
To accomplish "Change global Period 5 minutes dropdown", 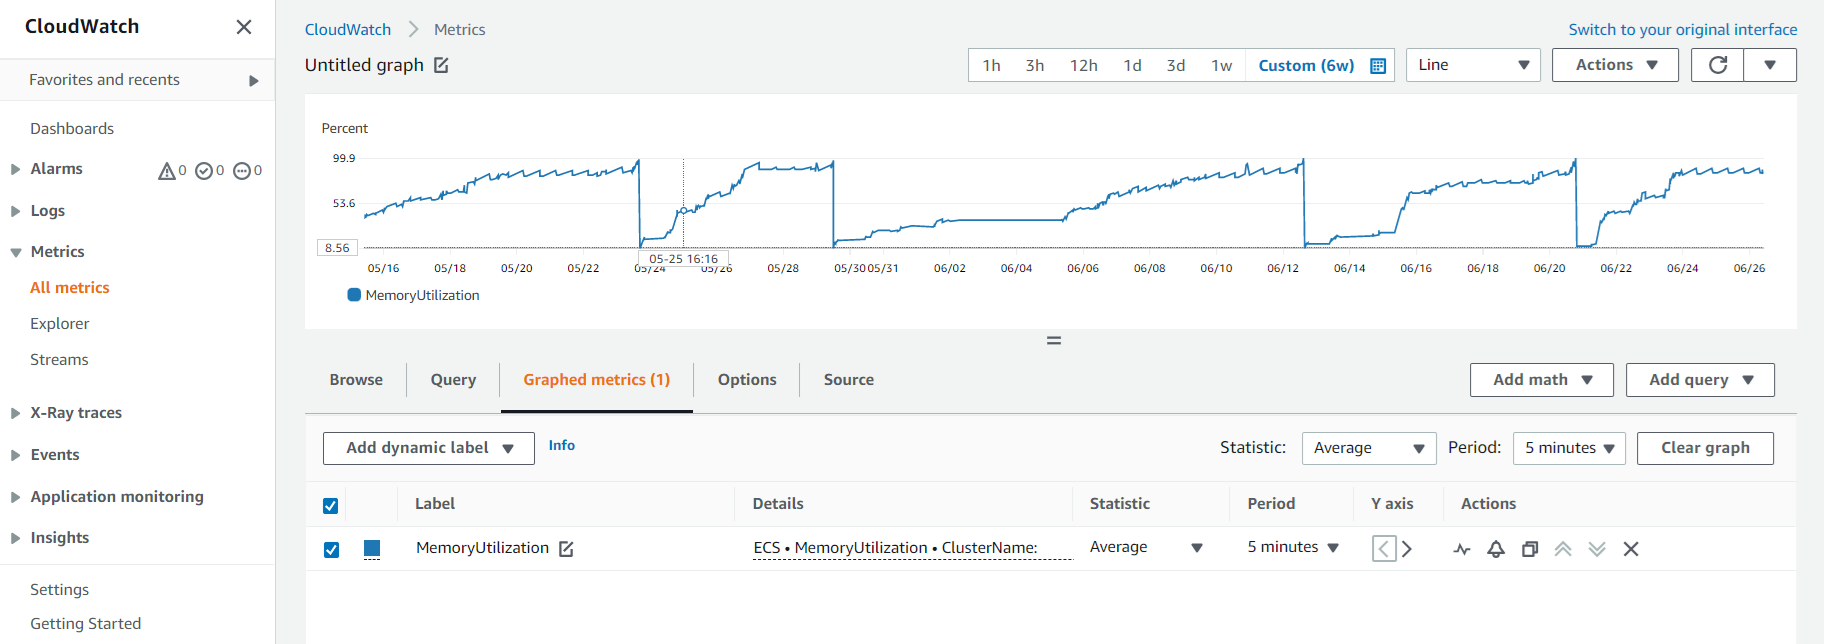I will [x=1569, y=448].
